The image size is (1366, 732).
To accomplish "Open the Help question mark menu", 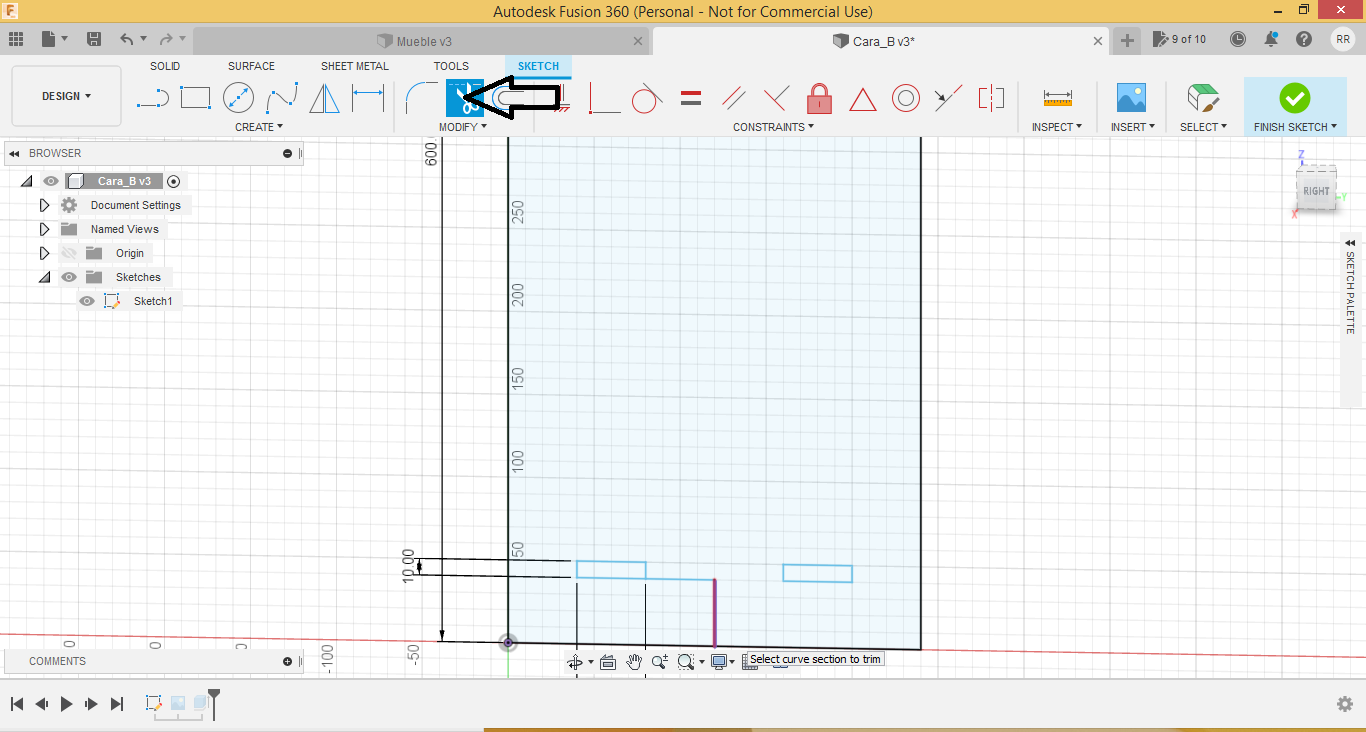I will (x=1304, y=39).
